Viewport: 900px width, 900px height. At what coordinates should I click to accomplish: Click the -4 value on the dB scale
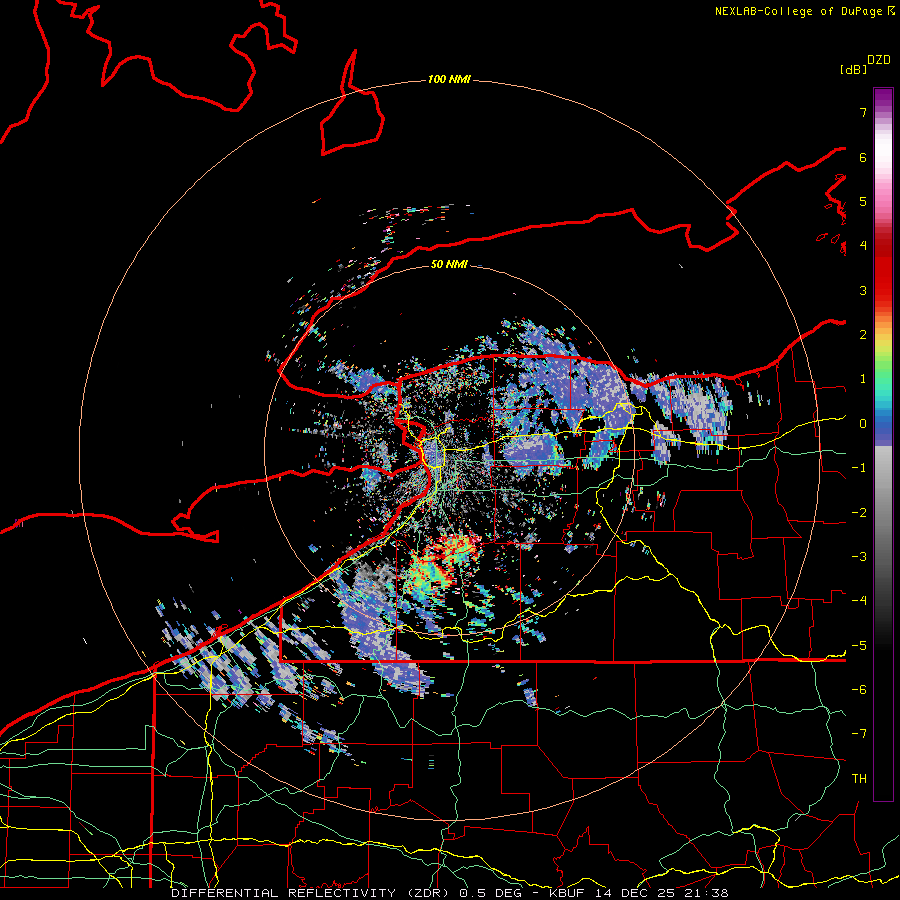(859, 601)
